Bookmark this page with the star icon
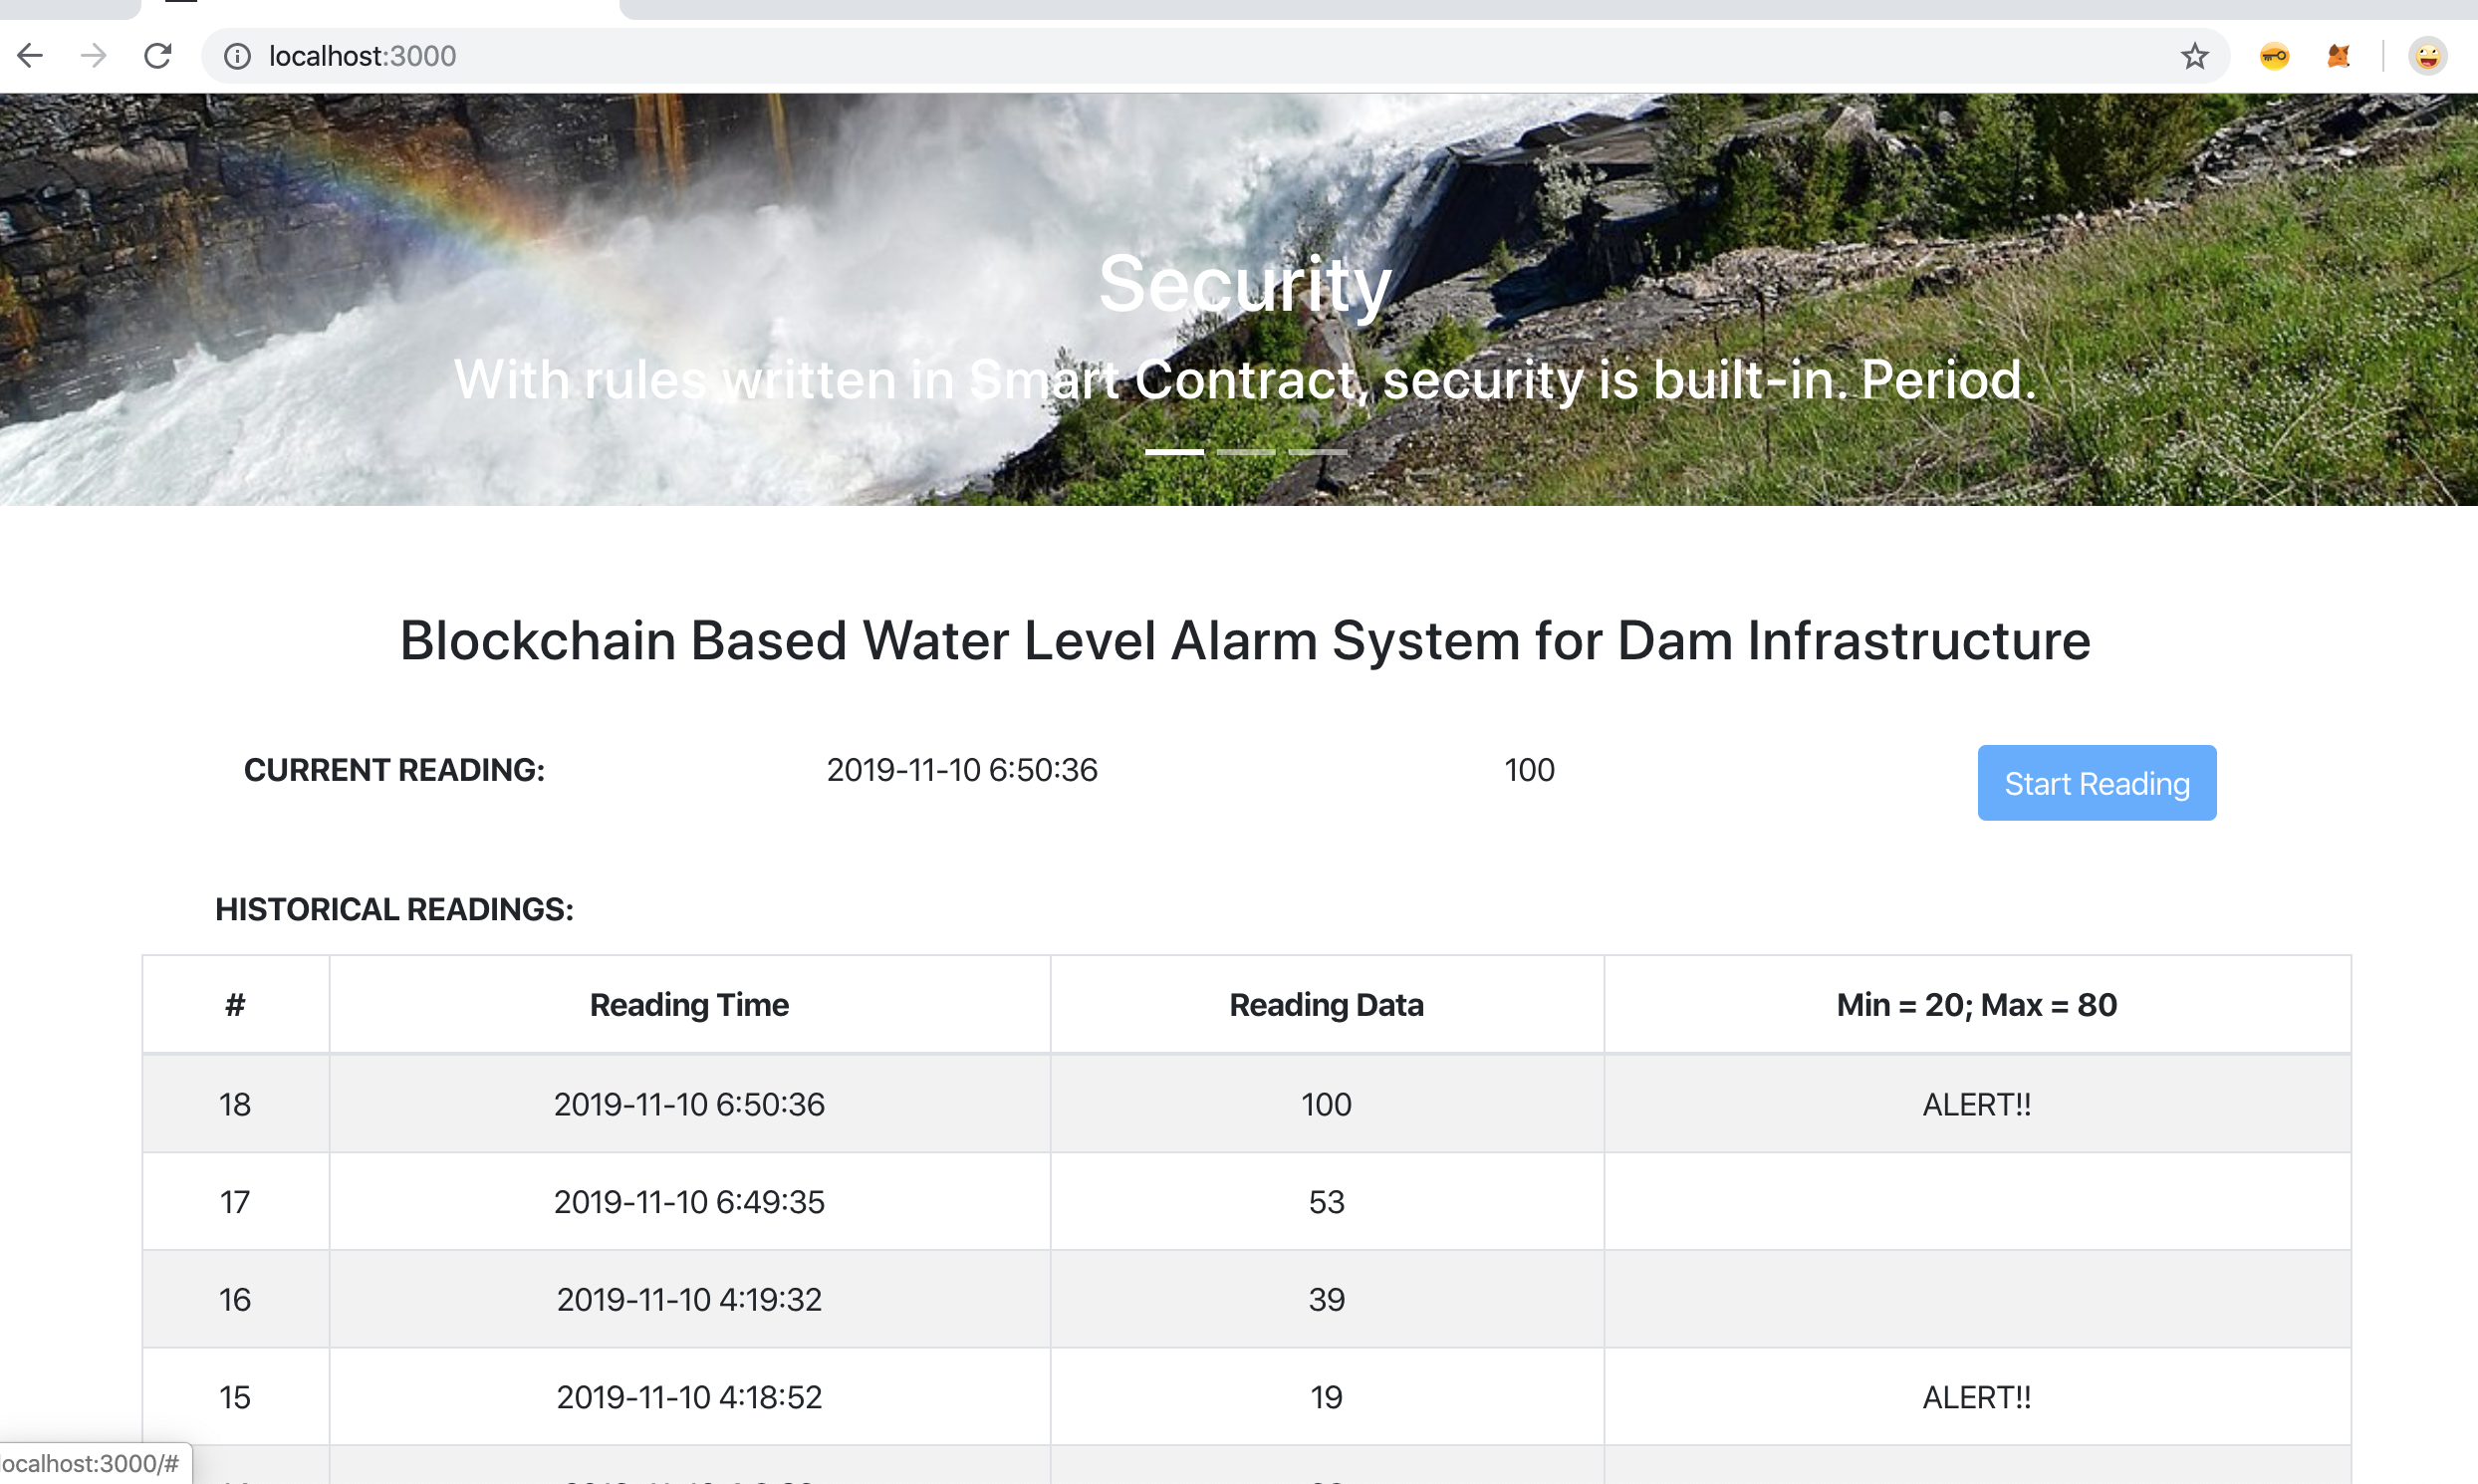This screenshot has height=1484, width=2478. [x=2194, y=56]
